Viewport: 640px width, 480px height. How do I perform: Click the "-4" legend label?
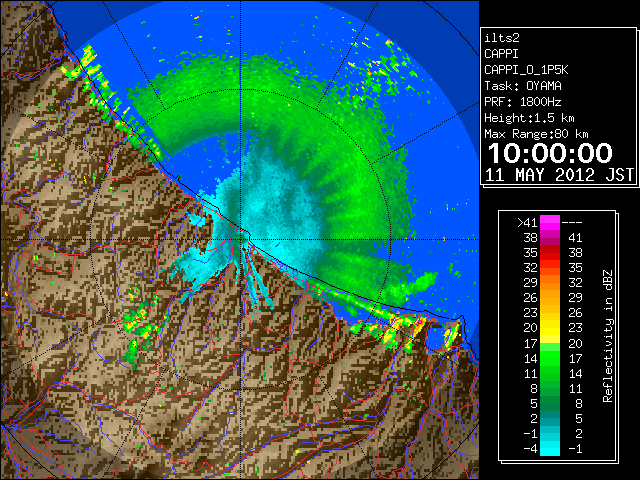click(530, 448)
